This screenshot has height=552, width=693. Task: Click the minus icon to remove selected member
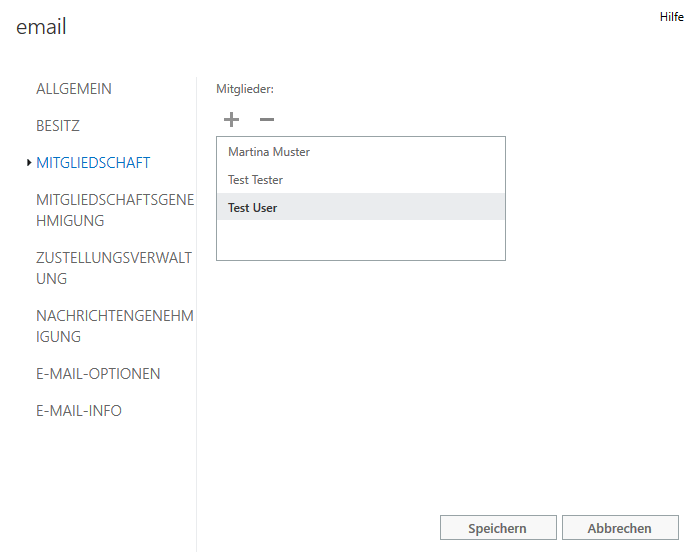(266, 120)
